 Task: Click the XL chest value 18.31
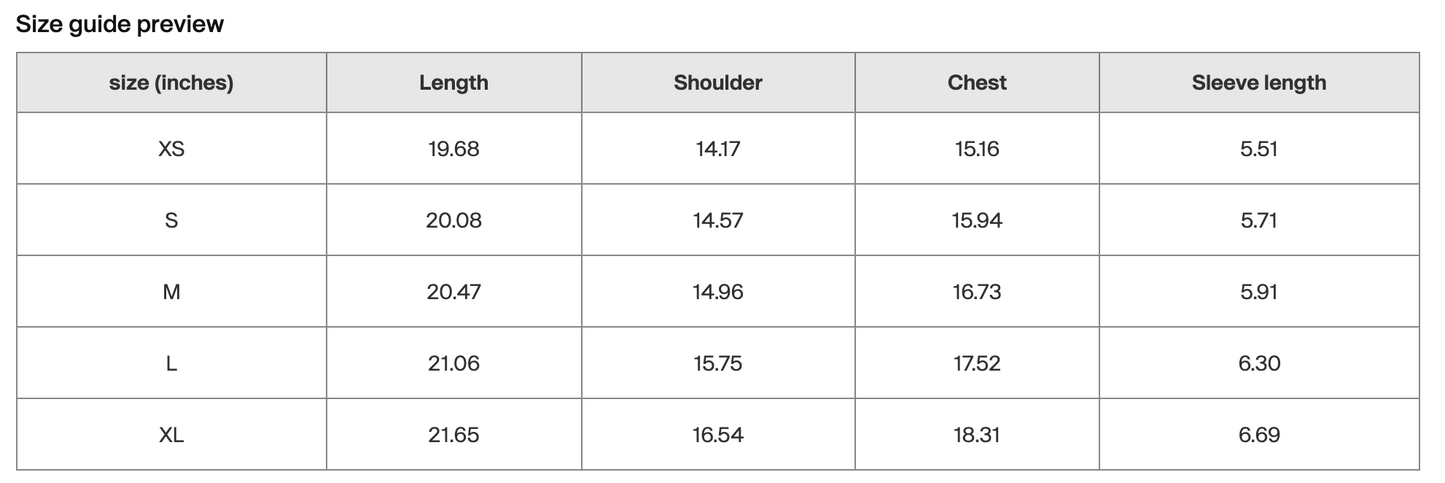pyautogui.click(x=977, y=435)
